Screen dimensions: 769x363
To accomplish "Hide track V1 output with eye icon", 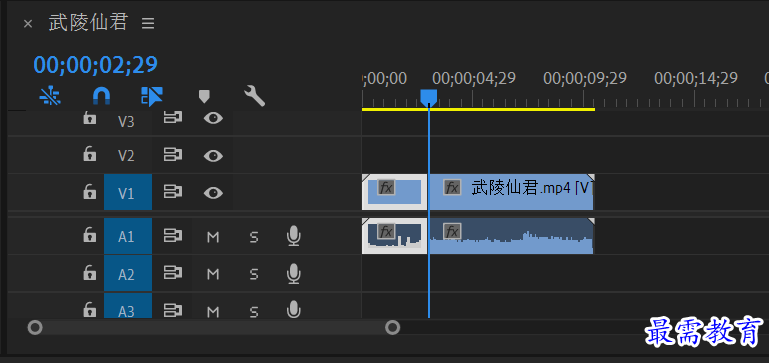I will tap(213, 193).
